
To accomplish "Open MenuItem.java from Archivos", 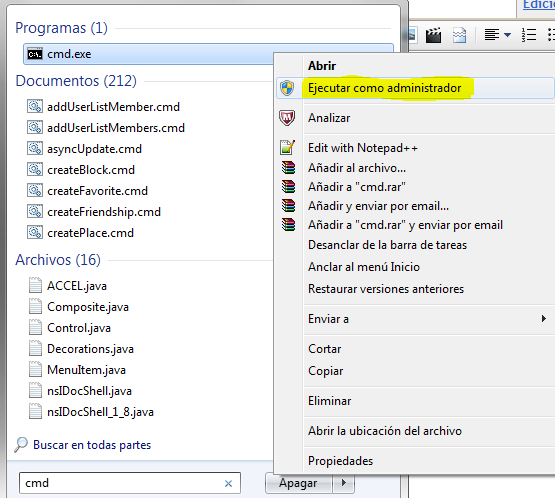I will tap(86, 370).
